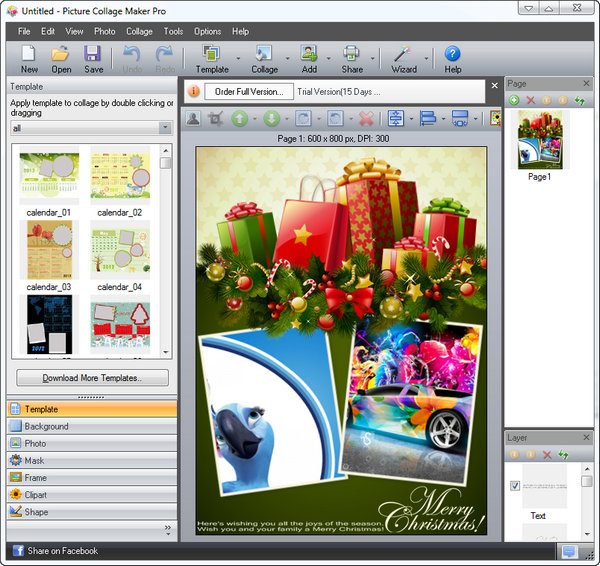Click the template list scroll down arrow
The width and height of the screenshot is (600, 566).
coord(166,352)
